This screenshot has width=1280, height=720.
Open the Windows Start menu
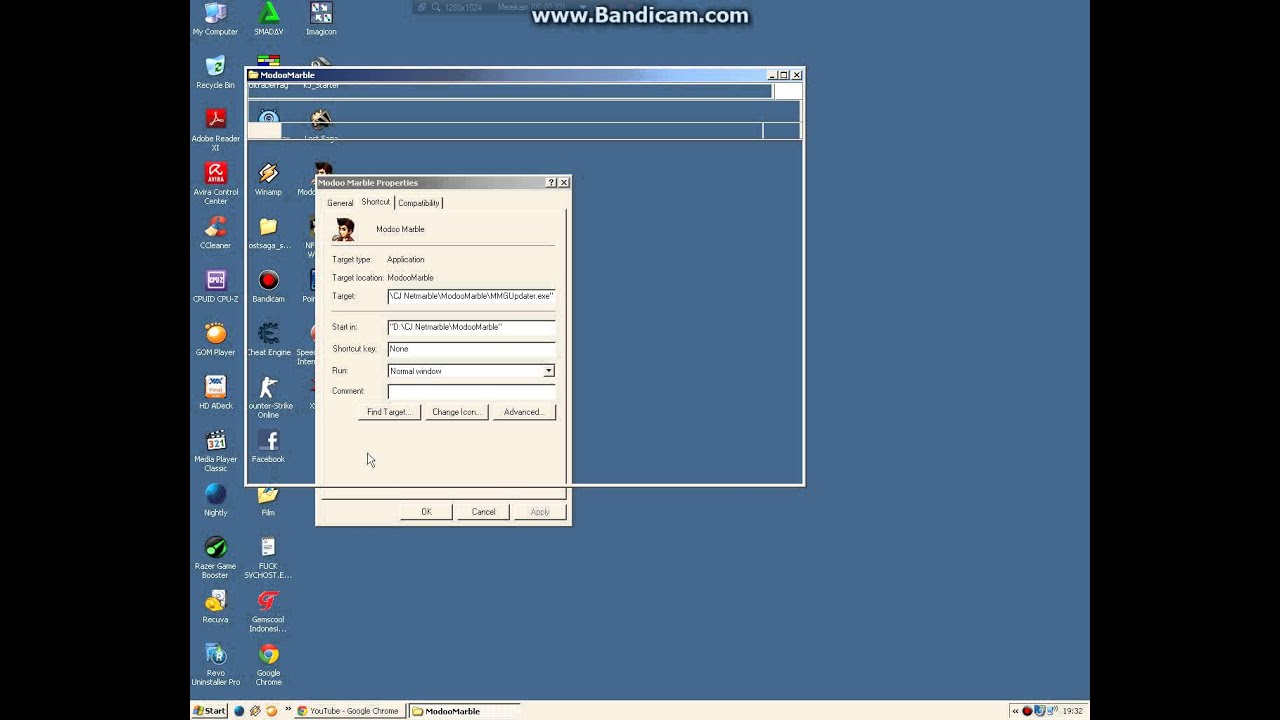[210, 711]
